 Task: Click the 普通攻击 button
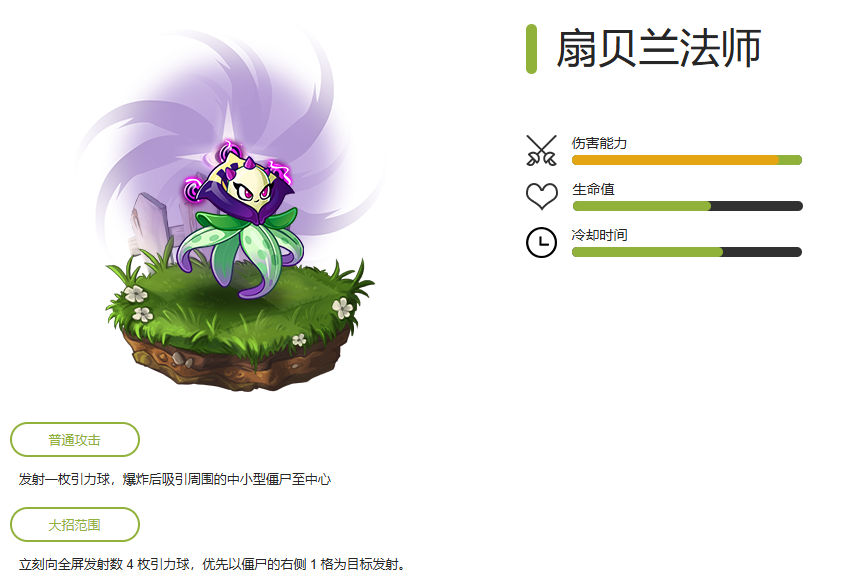[75, 440]
